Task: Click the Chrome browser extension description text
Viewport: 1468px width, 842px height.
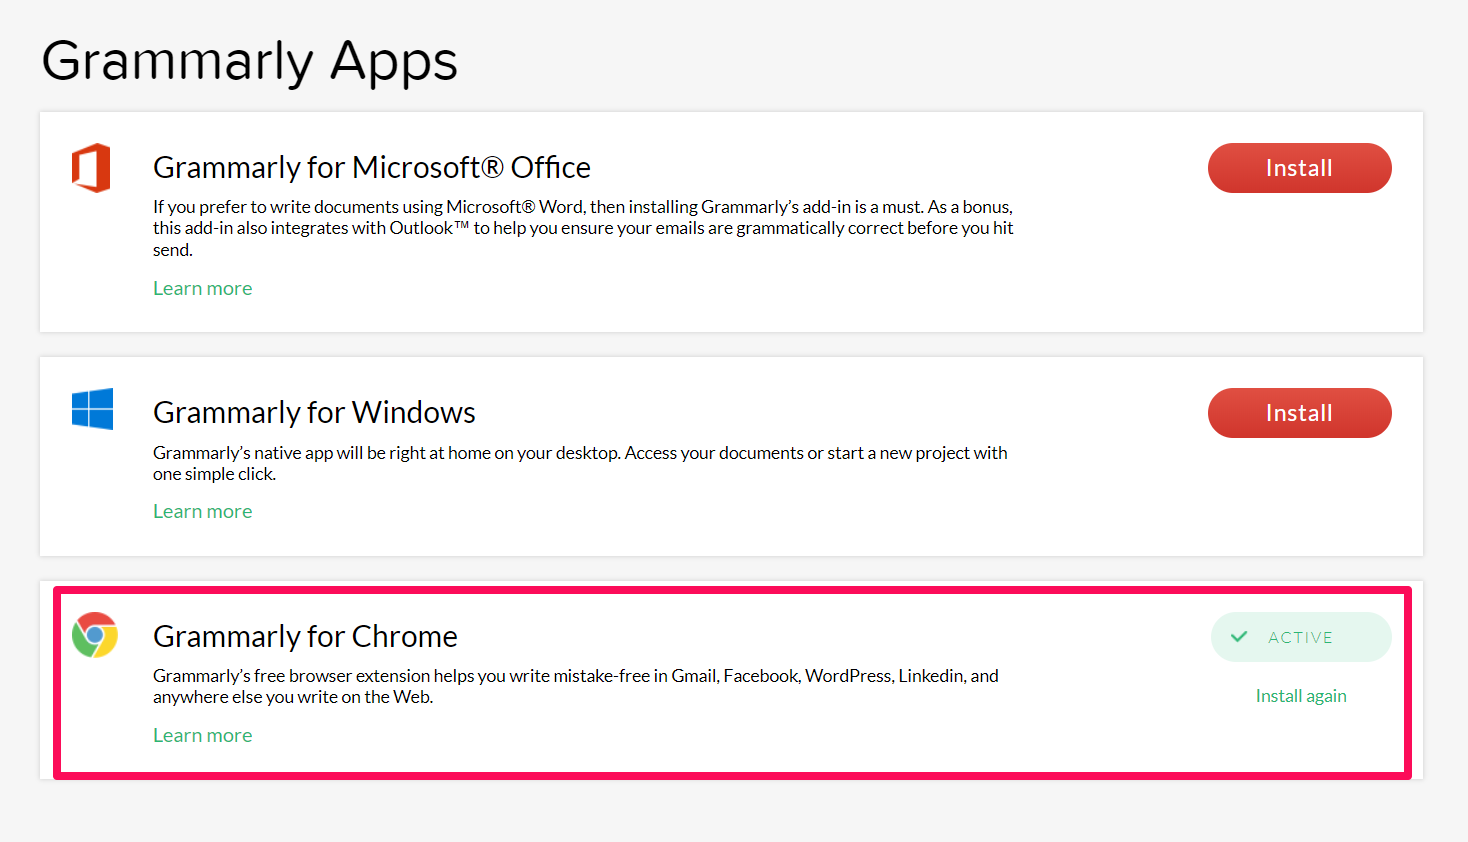Action: [x=576, y=686]
